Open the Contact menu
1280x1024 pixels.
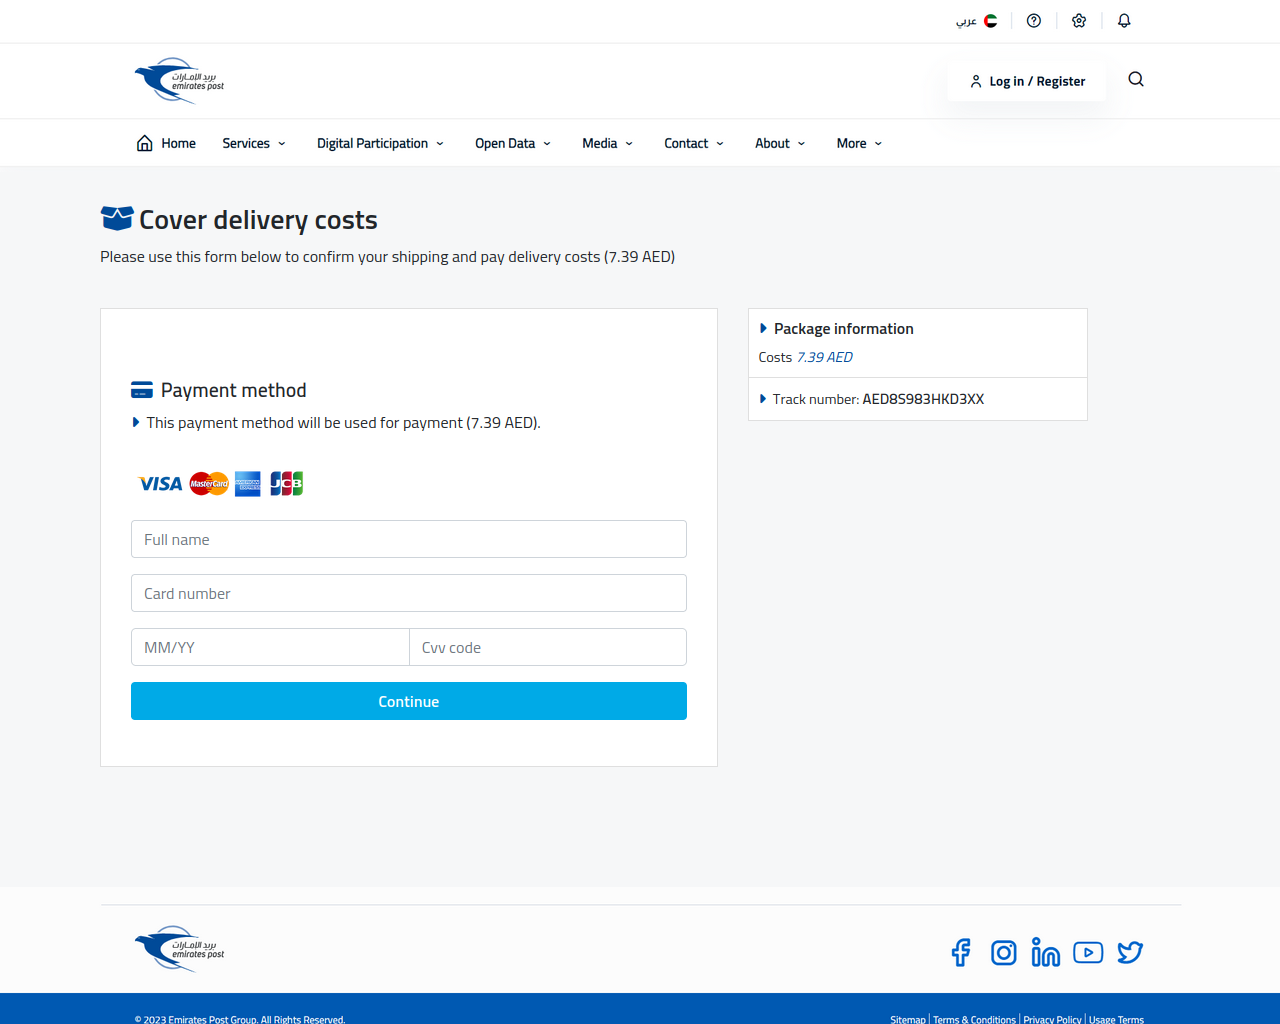coord(694,143)
